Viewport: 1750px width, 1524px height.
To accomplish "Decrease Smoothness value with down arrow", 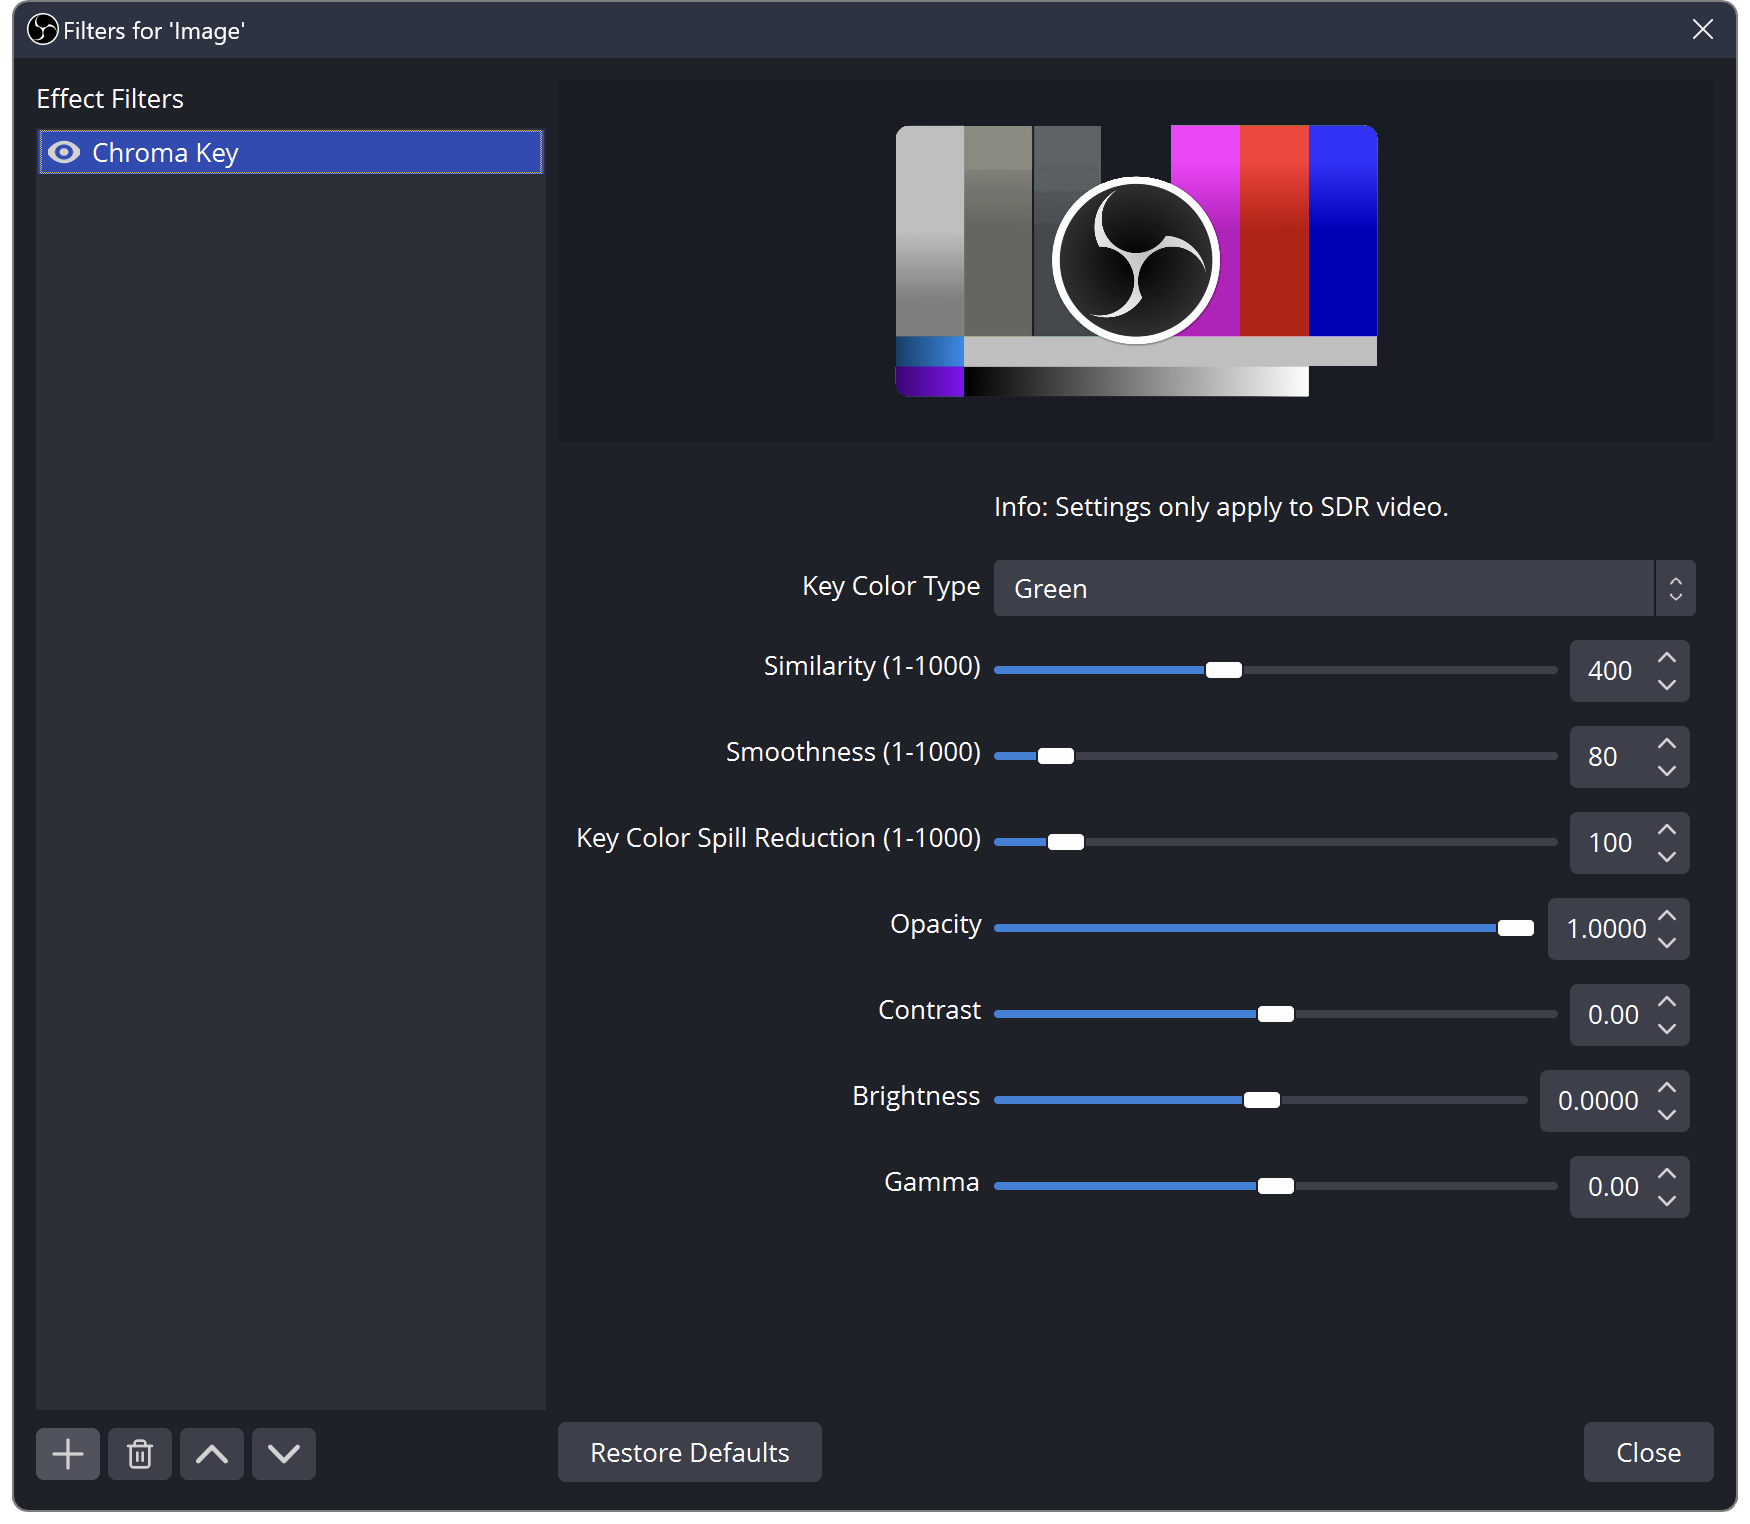I will (x=1667, y=771).
